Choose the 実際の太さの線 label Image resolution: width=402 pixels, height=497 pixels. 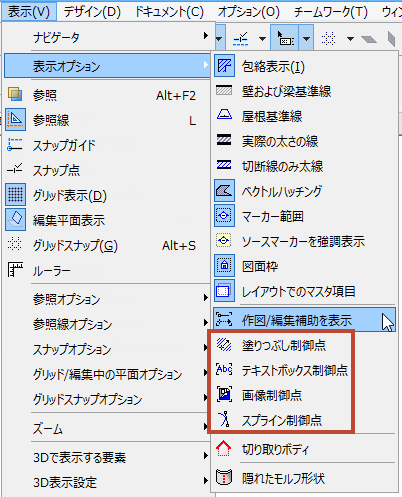[280, 141]
